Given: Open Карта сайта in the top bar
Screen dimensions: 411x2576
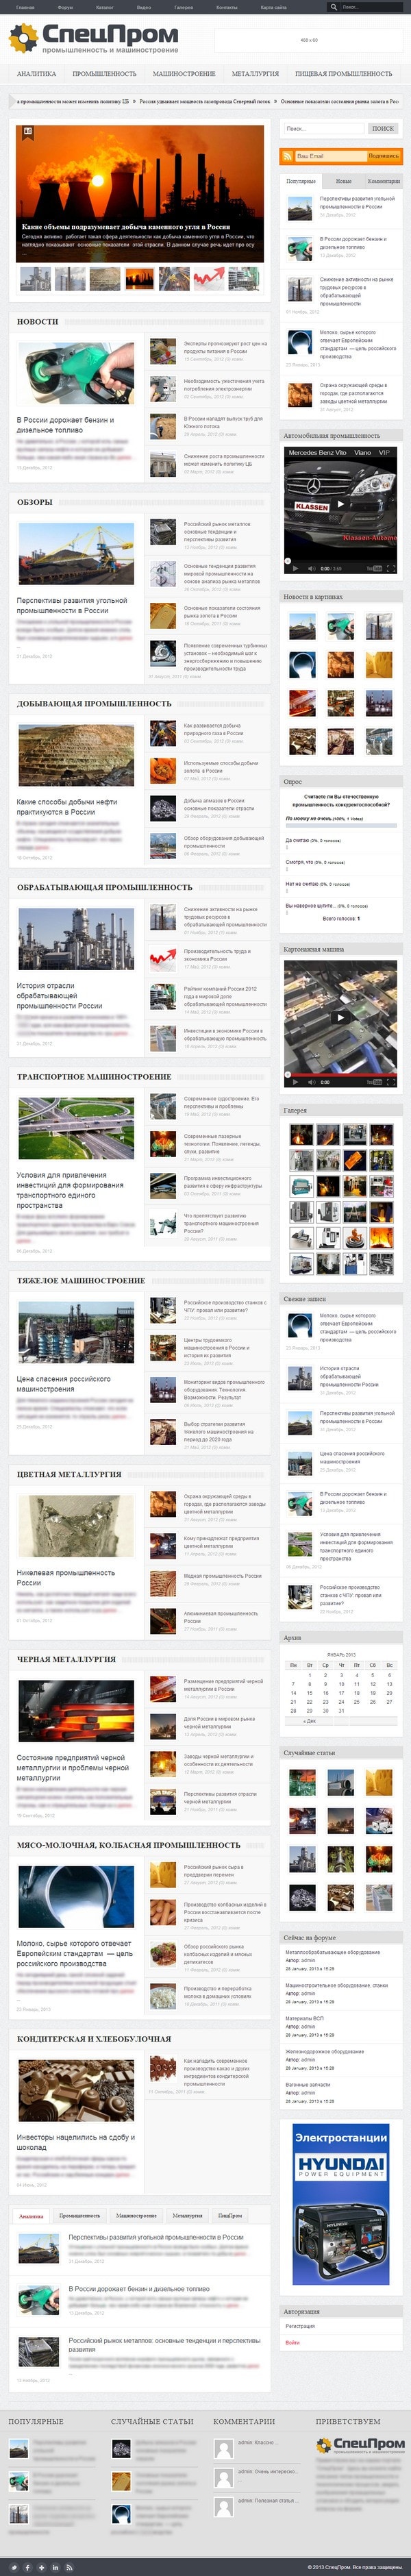Looking at the screenshot, I should (273, 7).
